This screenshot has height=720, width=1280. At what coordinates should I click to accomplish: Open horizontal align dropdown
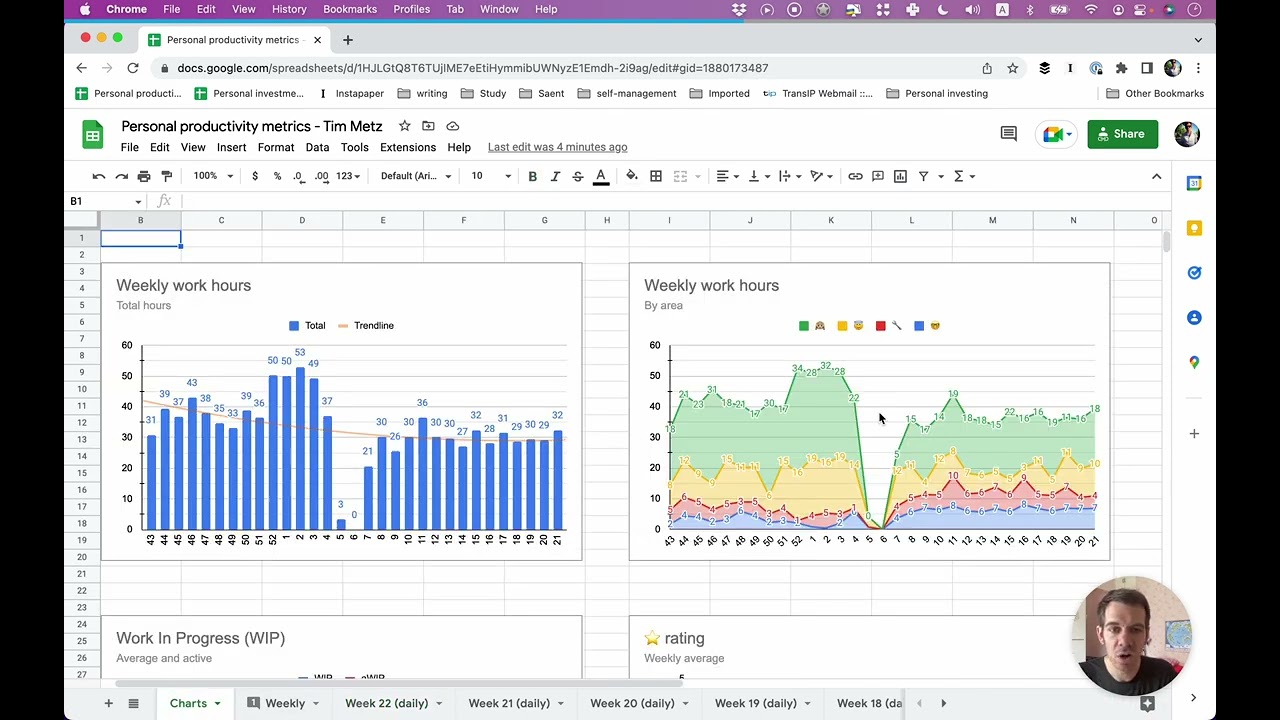point(727,176)
